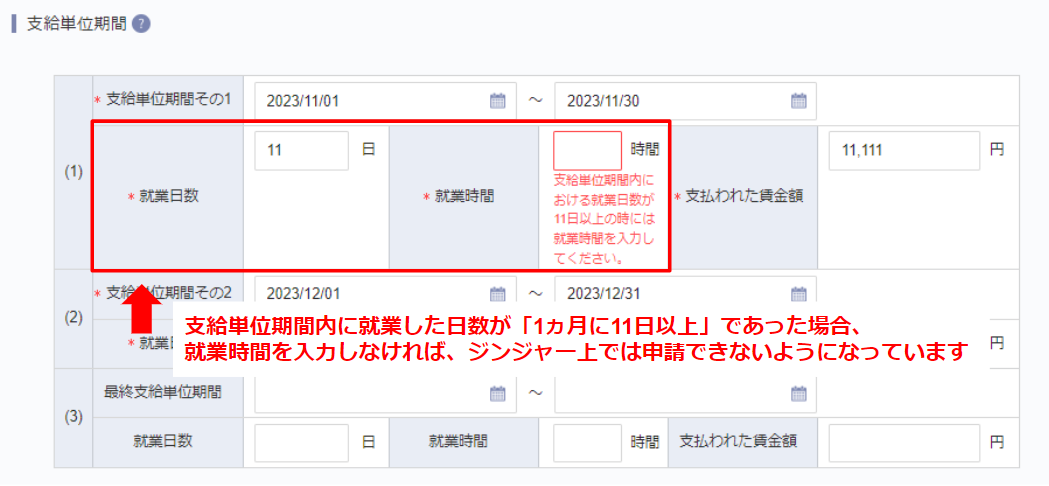Screen dimensions: 1049x486
Task: Click the help icon beside 支給単位期間
Action: pyautogui.click(x=141, y=24)
